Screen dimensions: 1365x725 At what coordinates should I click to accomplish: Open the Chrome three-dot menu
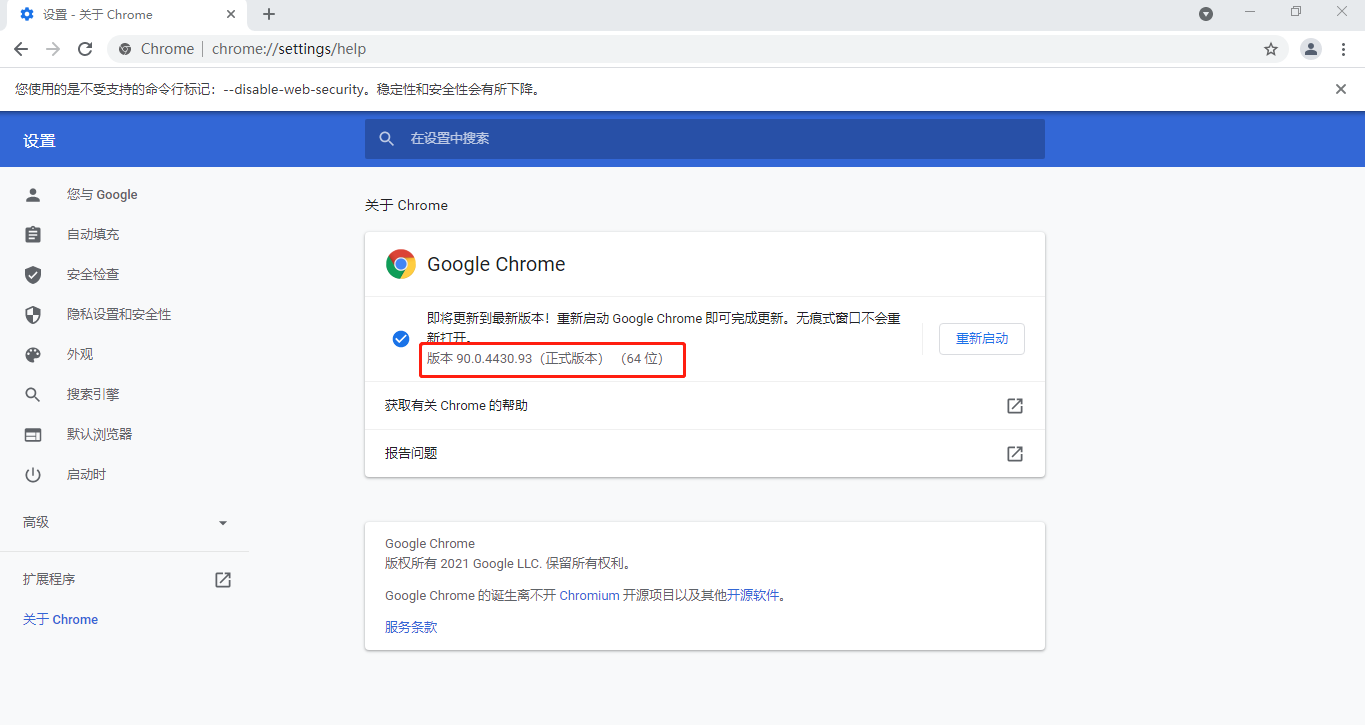pyautogui.click(x=1344, y=48)
